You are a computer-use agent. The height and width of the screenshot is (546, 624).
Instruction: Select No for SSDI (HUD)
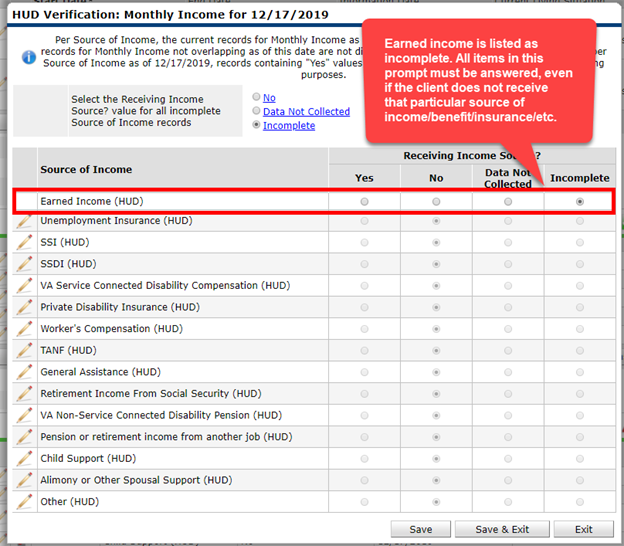click(x=436, y=264)
